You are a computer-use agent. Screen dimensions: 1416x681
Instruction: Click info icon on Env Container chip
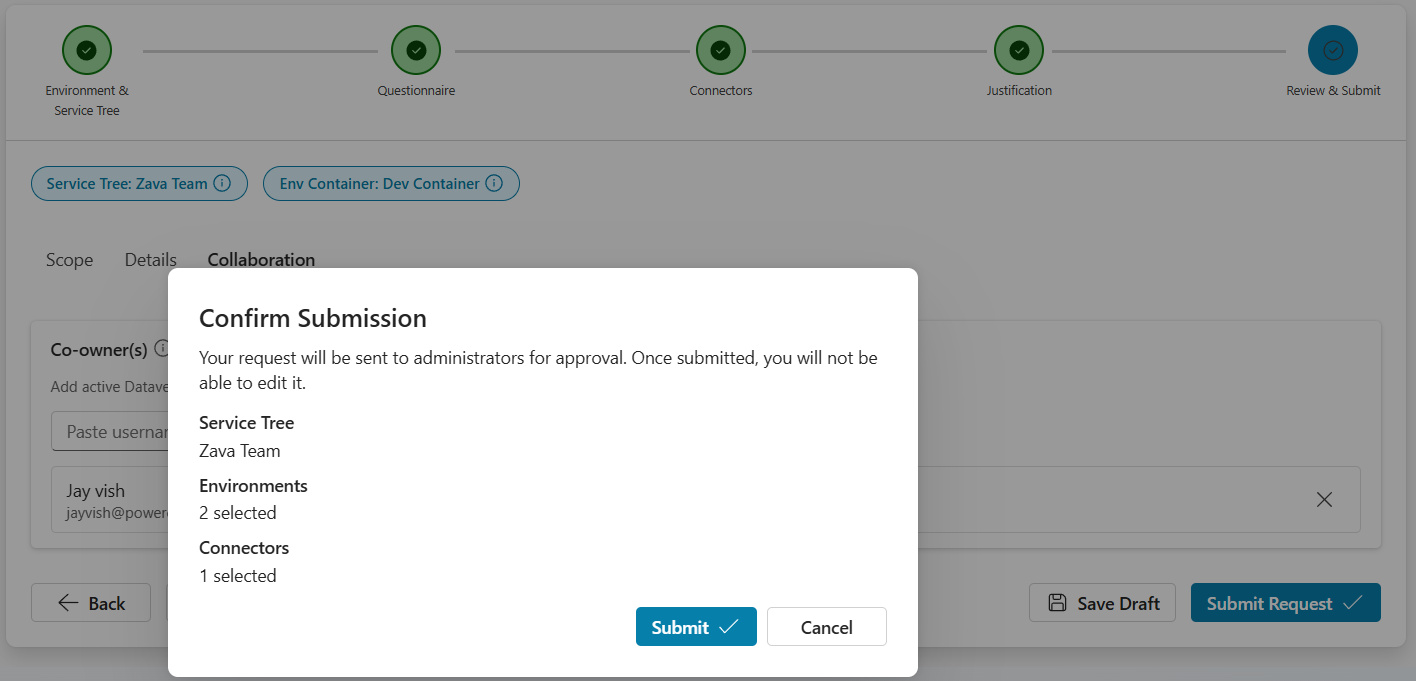click(x=494, y=184)
